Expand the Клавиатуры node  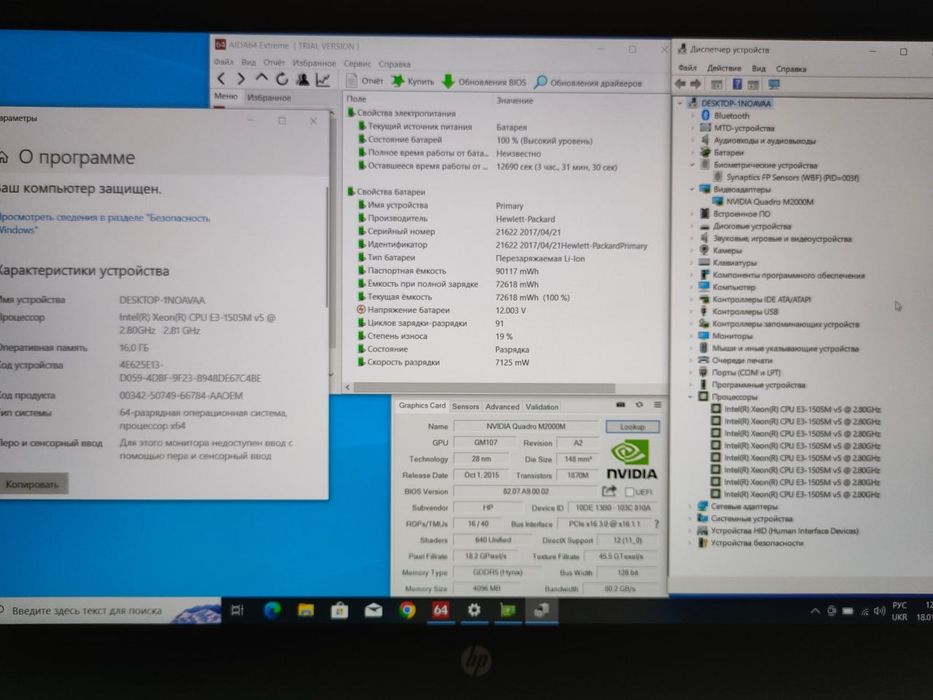pos(693,262)
